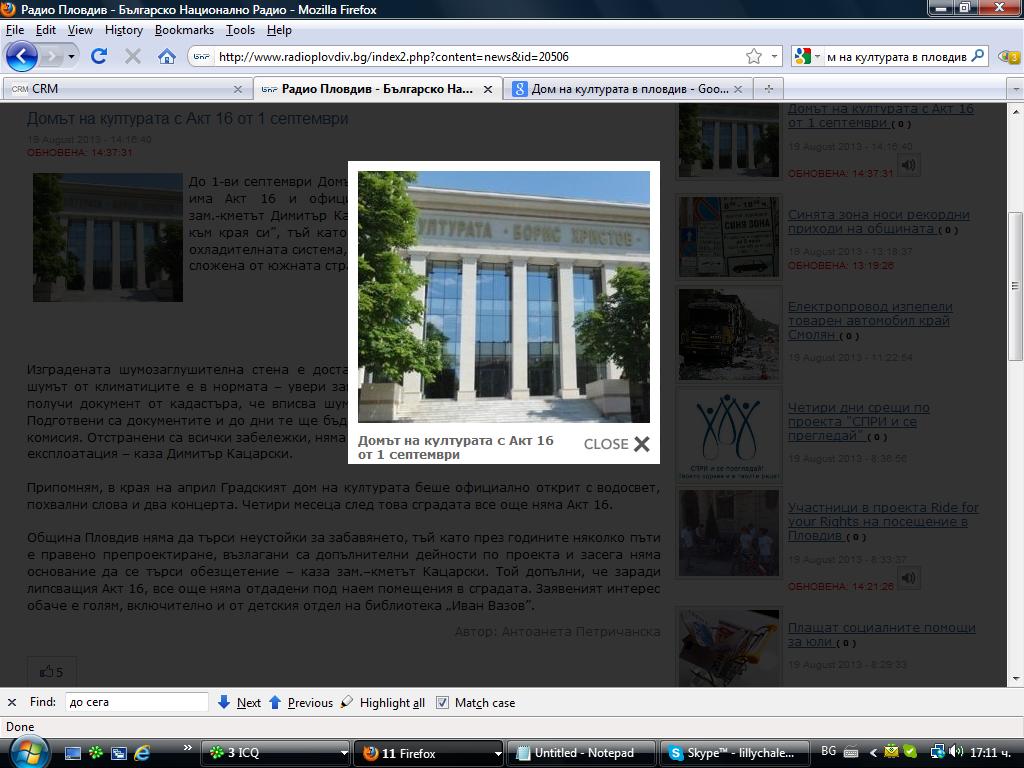Close the Радио Пловдив tab
Image resolution: width=1024 pixels, height=768 pixels.
(488, 89)
